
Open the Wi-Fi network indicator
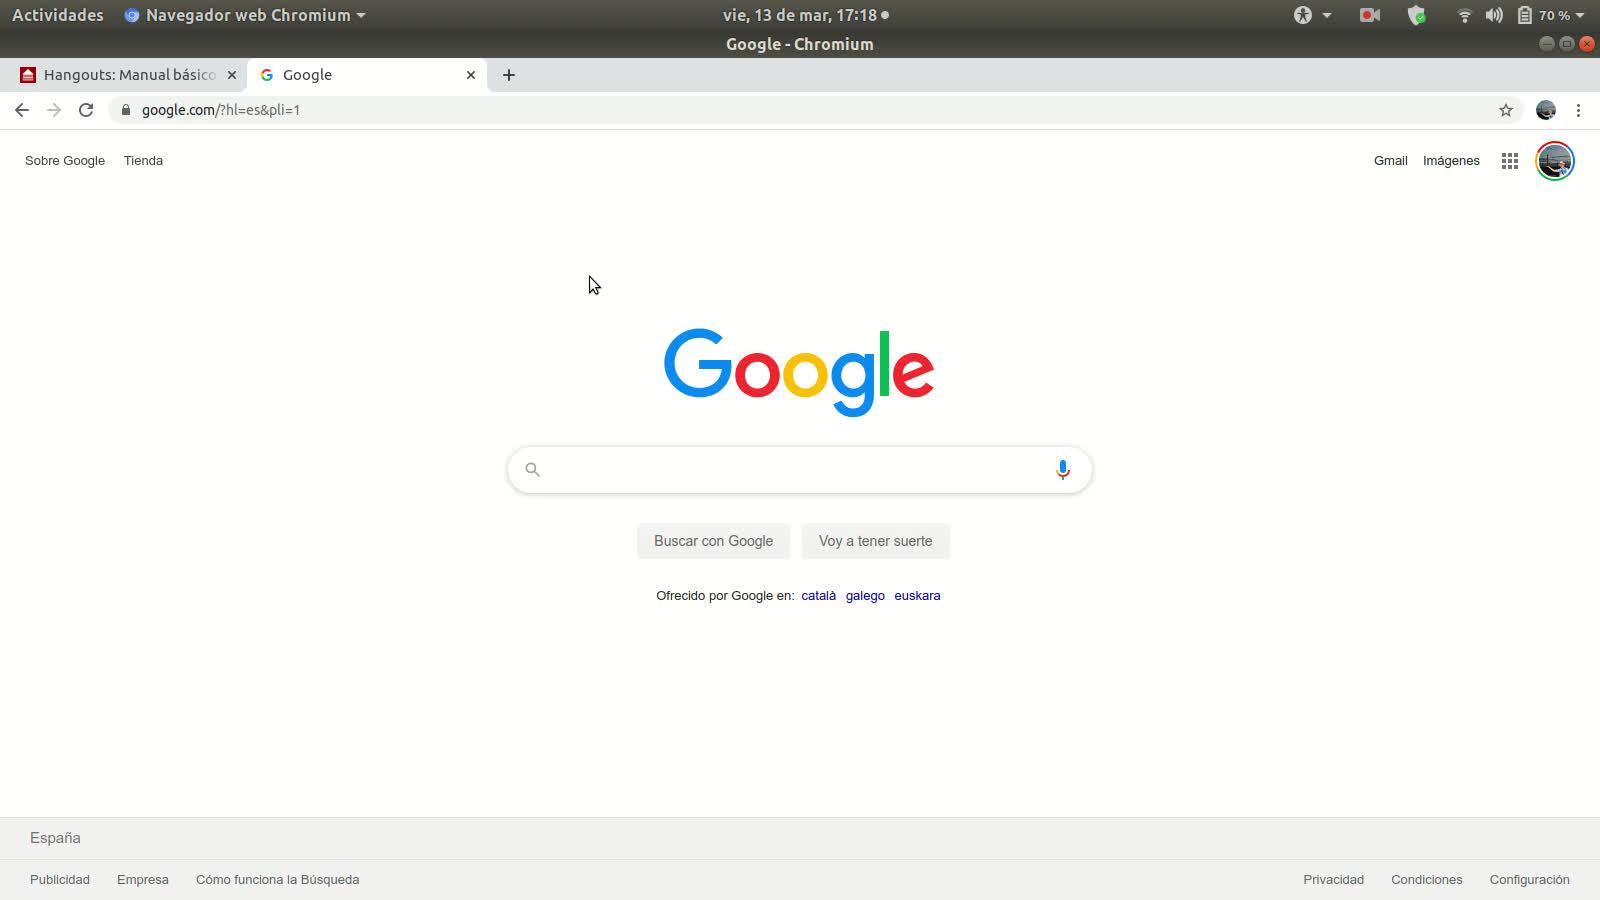pos(1464,15)
